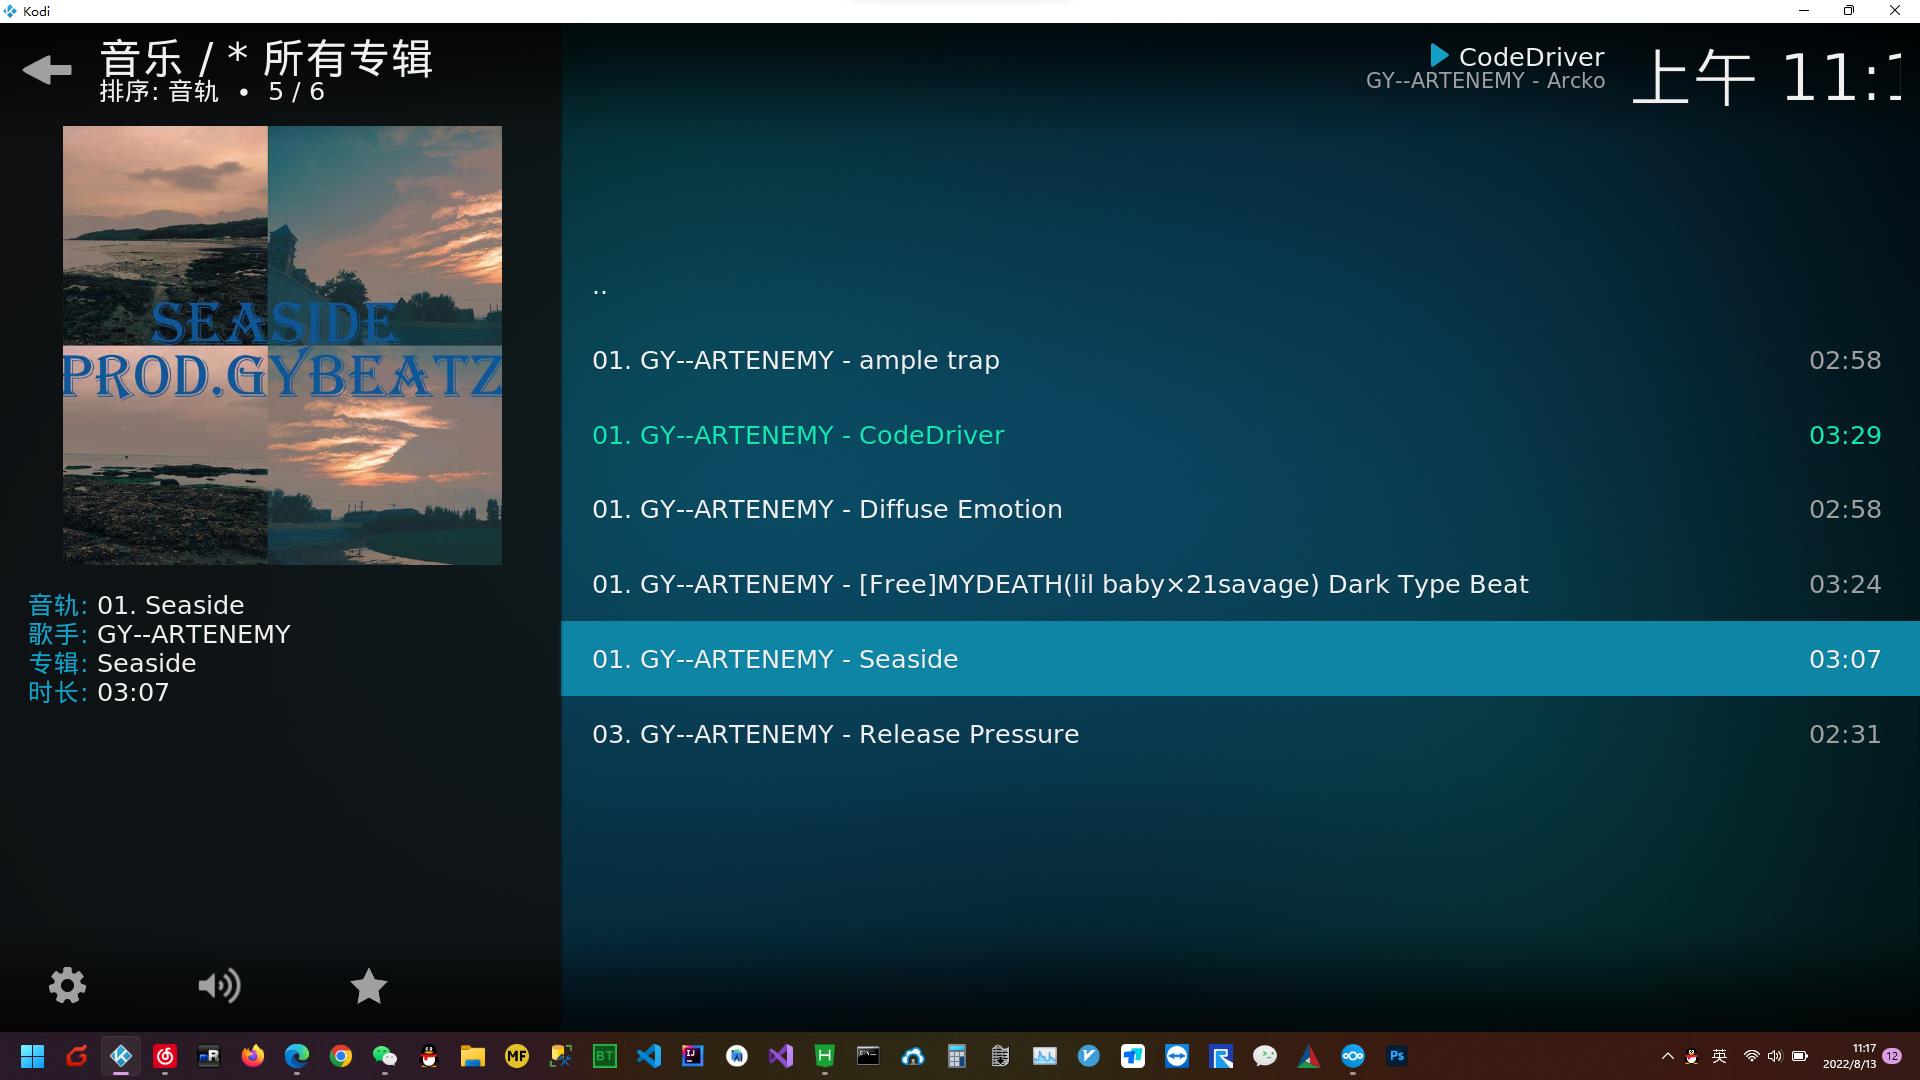Open favourites with the star icon

(x=368, y=986)
